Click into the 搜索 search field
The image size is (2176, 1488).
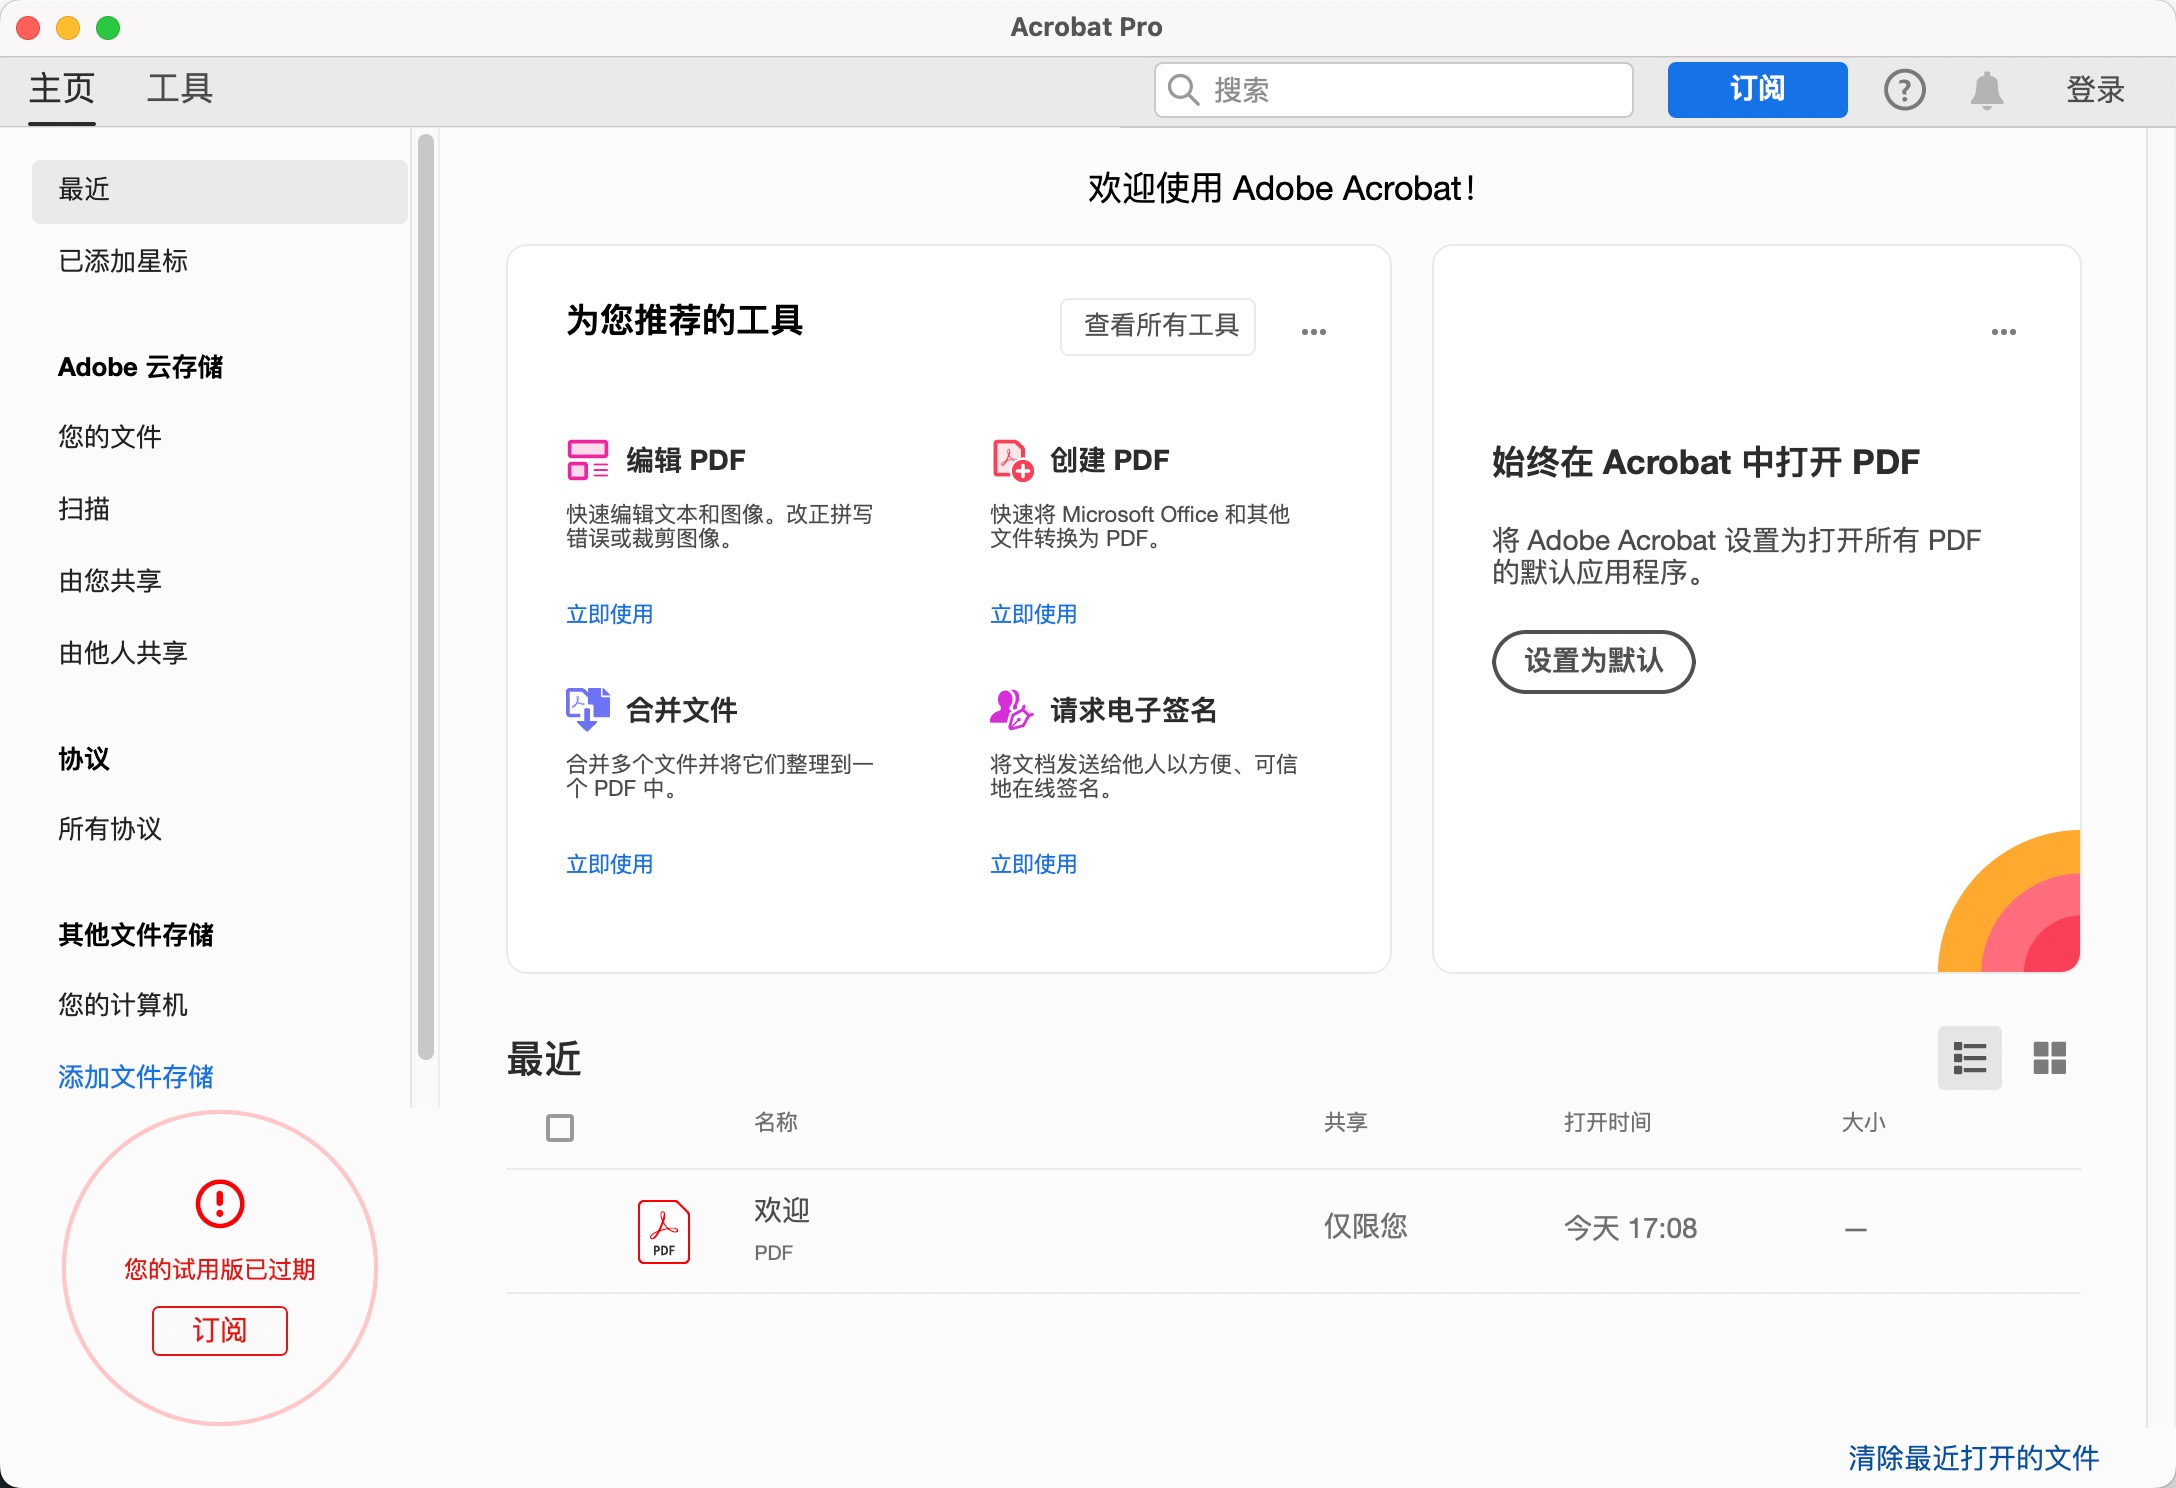(x=1394, y=90)
